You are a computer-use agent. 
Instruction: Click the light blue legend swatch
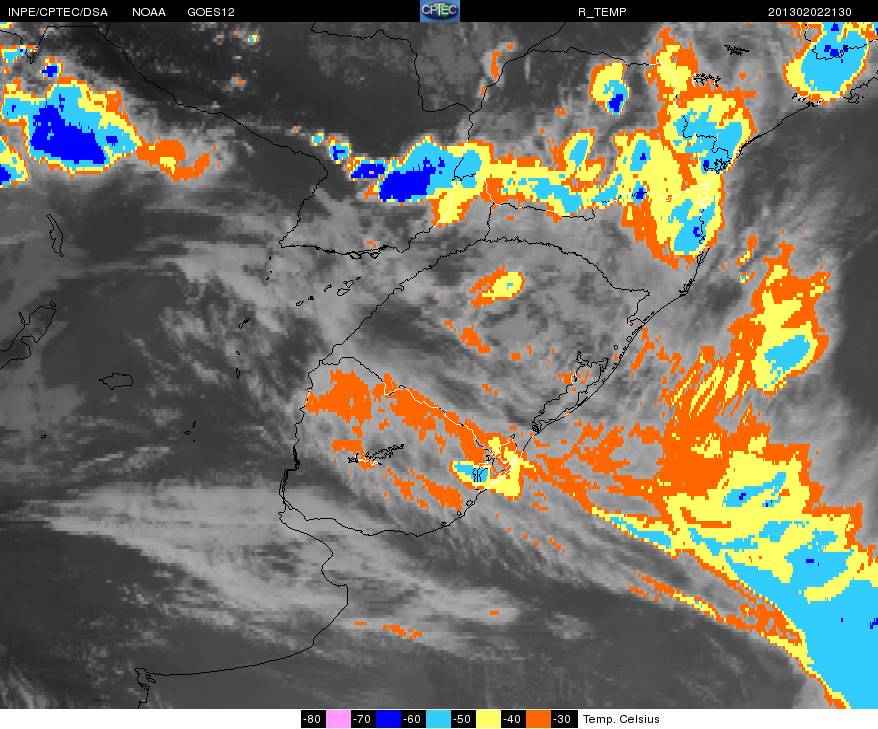click(438, 719)
